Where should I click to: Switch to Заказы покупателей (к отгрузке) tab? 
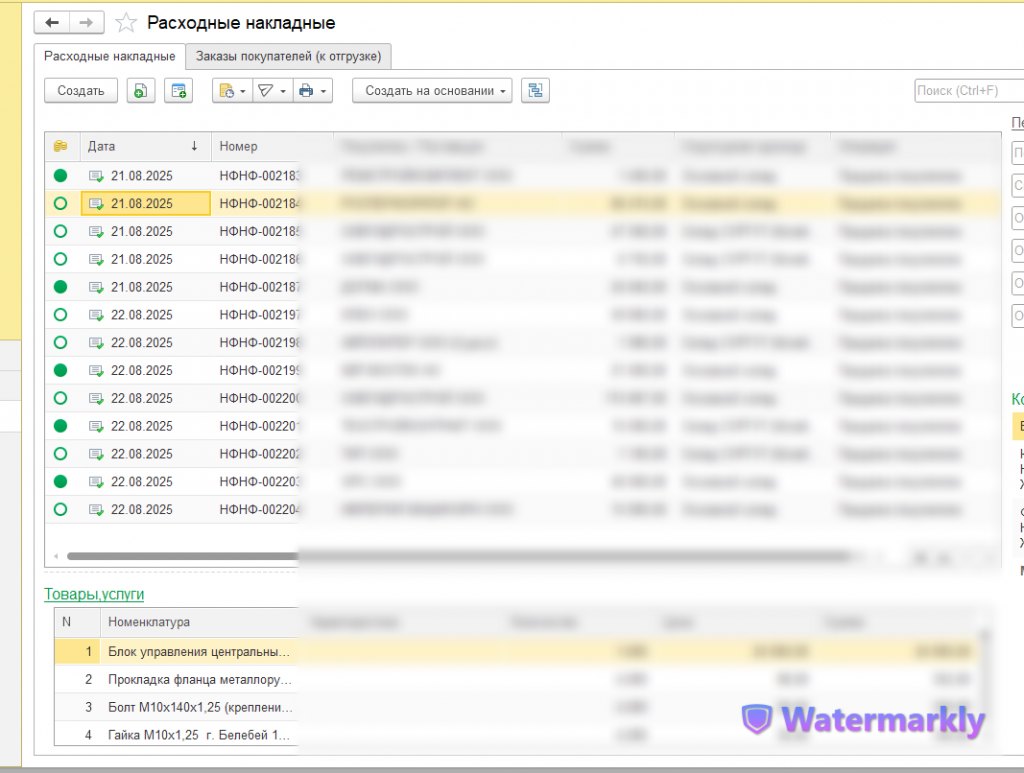pyautogui.click(x=288, y=56)
